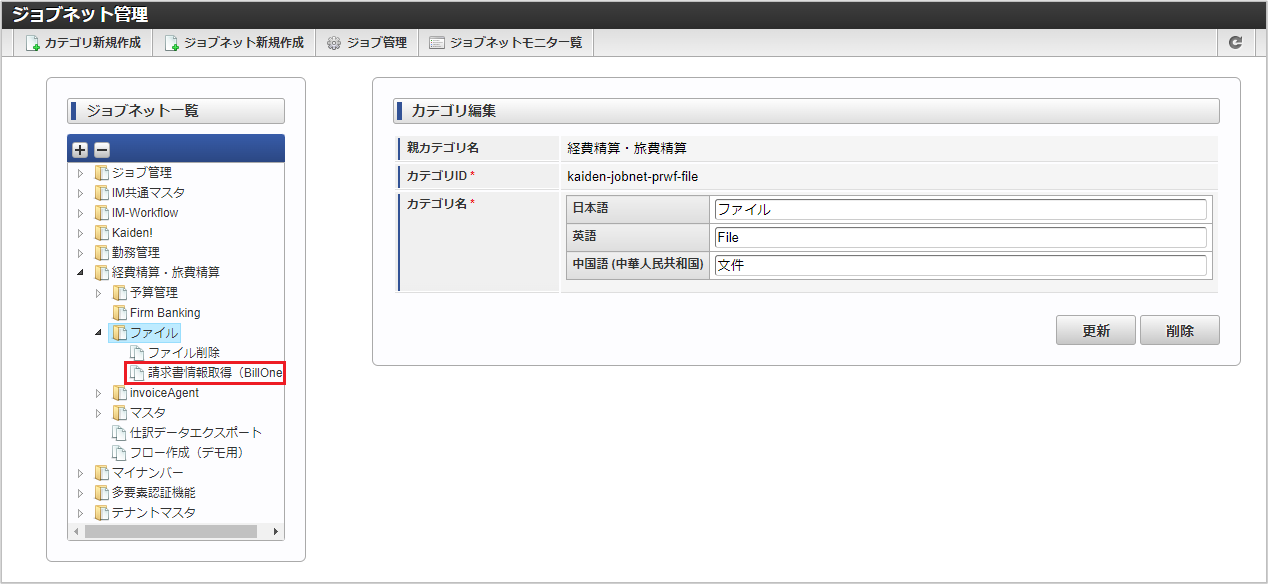1268x584 pixels.
Task: Expand the ジョブ管理 tree node
Action: 81,173
